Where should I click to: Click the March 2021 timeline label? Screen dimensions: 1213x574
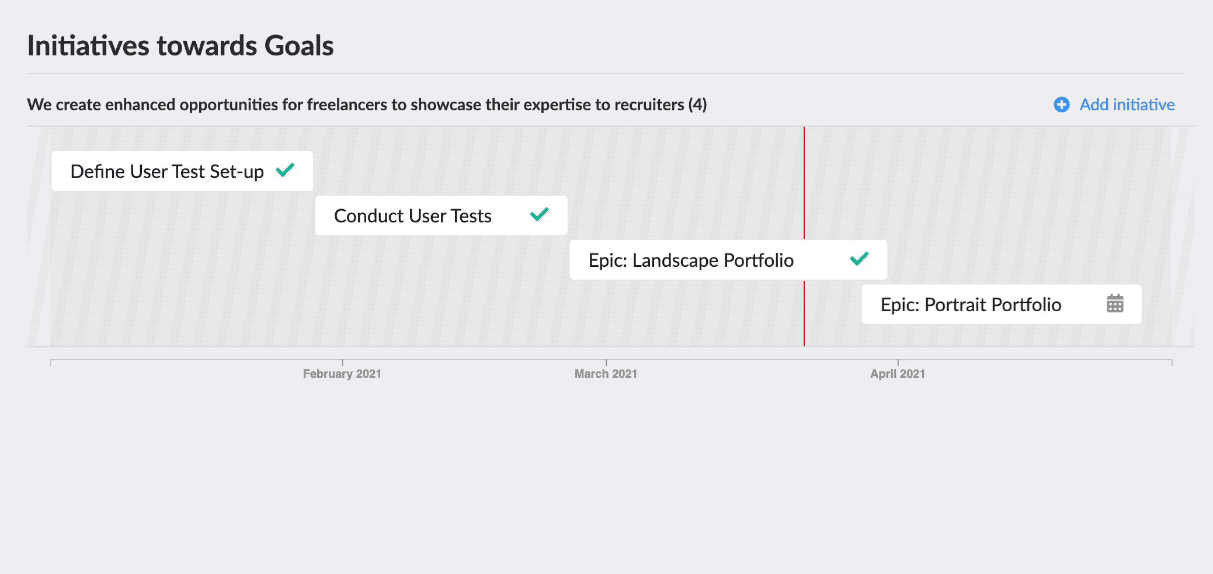606,374
